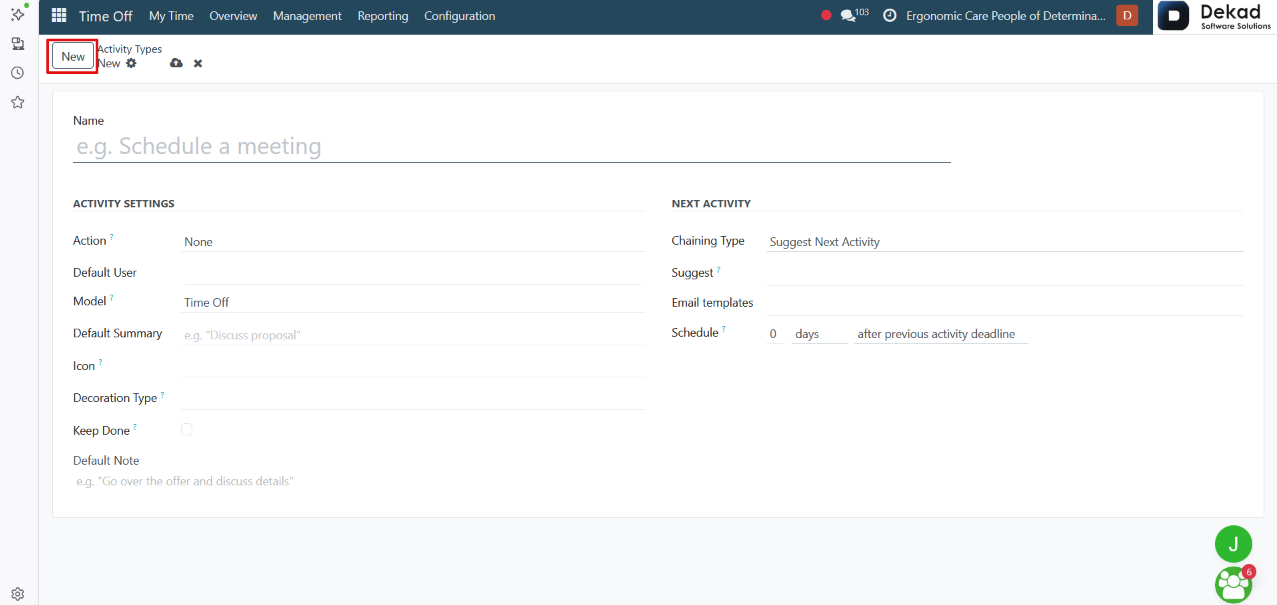Discard changes with the X icon
Image resolution: width=1277 pixels, height=605 pixels.
(x=198, y=63)
